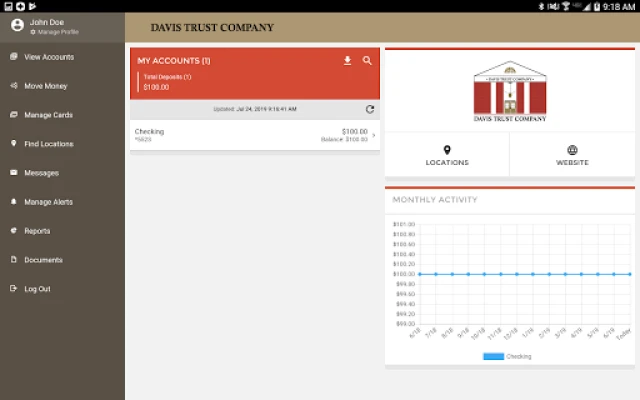Go to Manage Cards
This screenshot has height=400, width=640.
[48, 115]
